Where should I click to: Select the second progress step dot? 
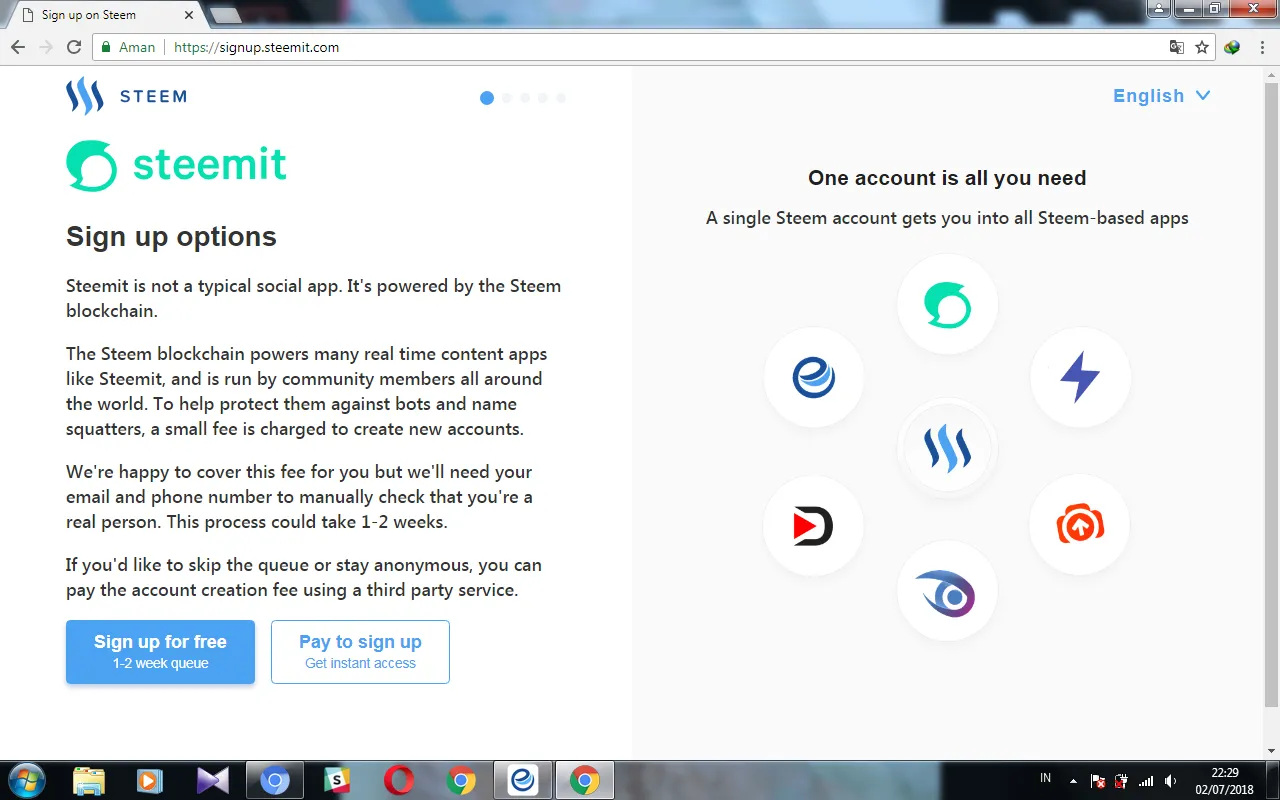coord(507,98)
